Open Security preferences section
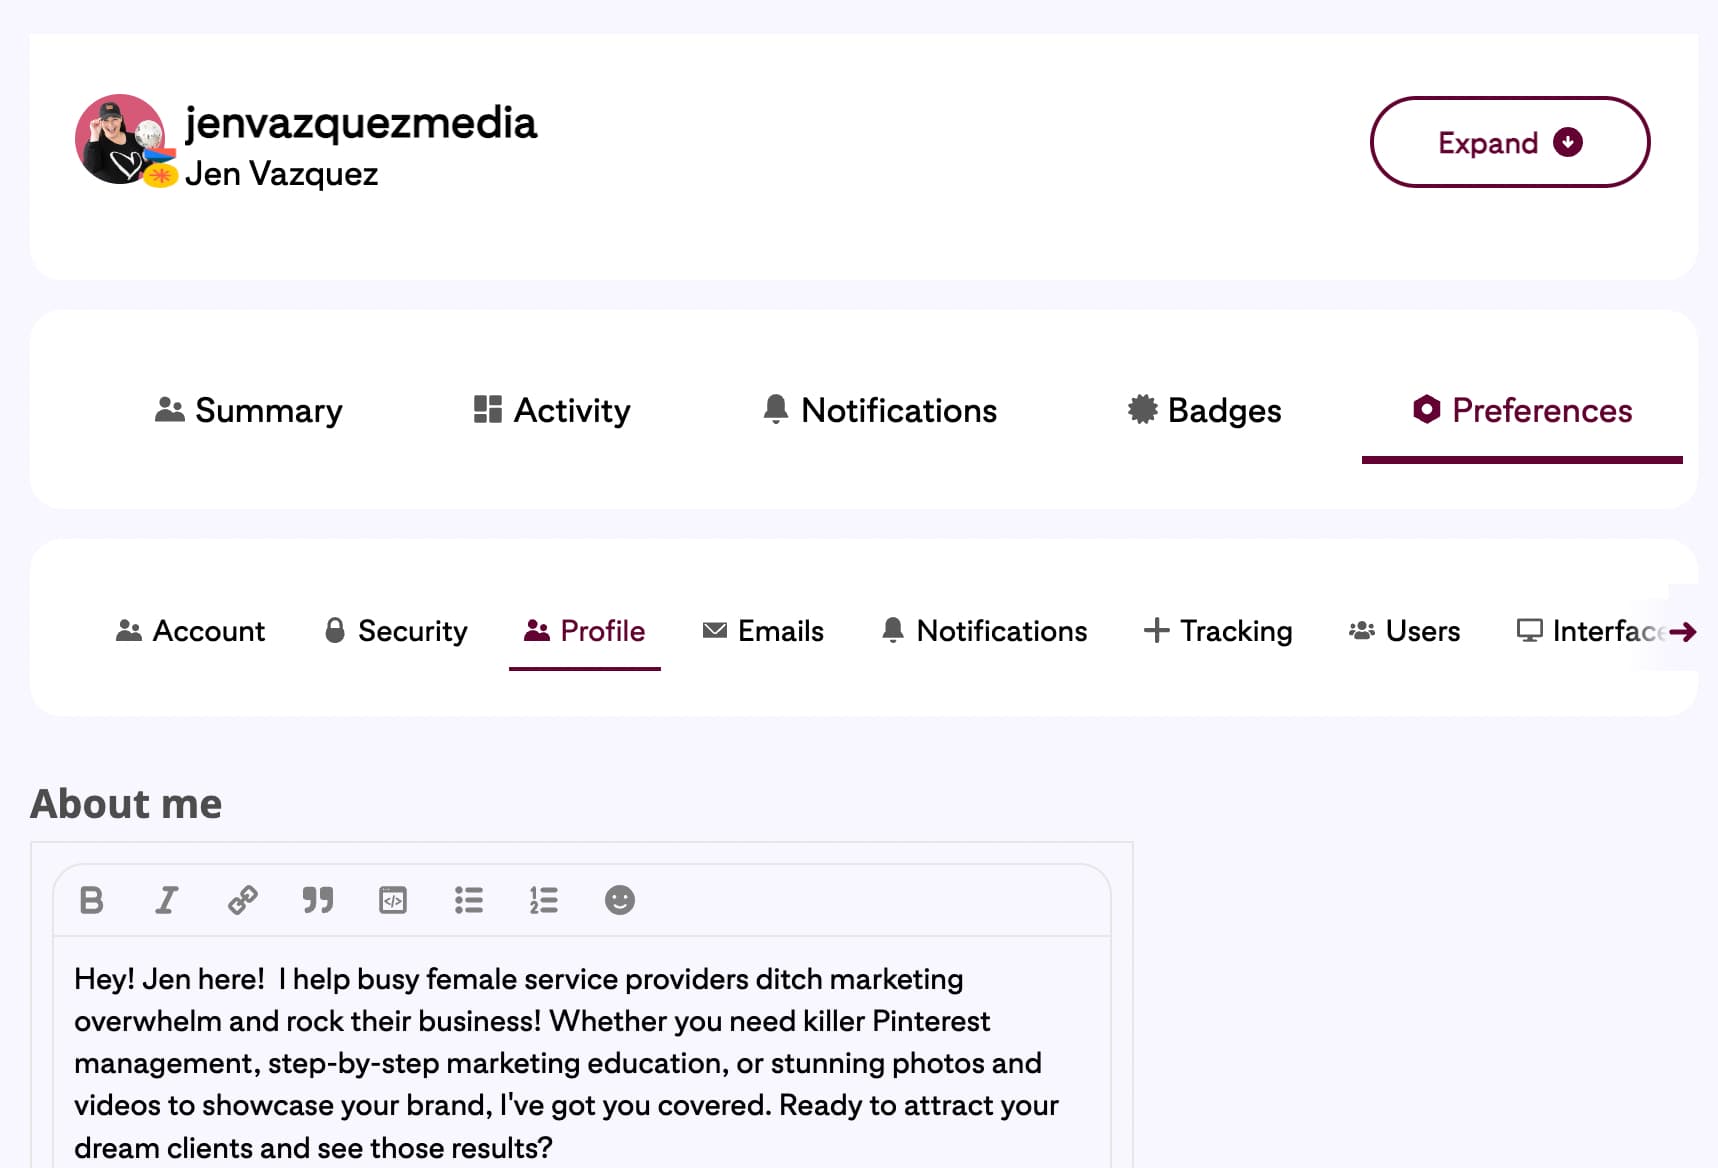The width and height of the screenshot is (1718, 1168). (396, 631)
